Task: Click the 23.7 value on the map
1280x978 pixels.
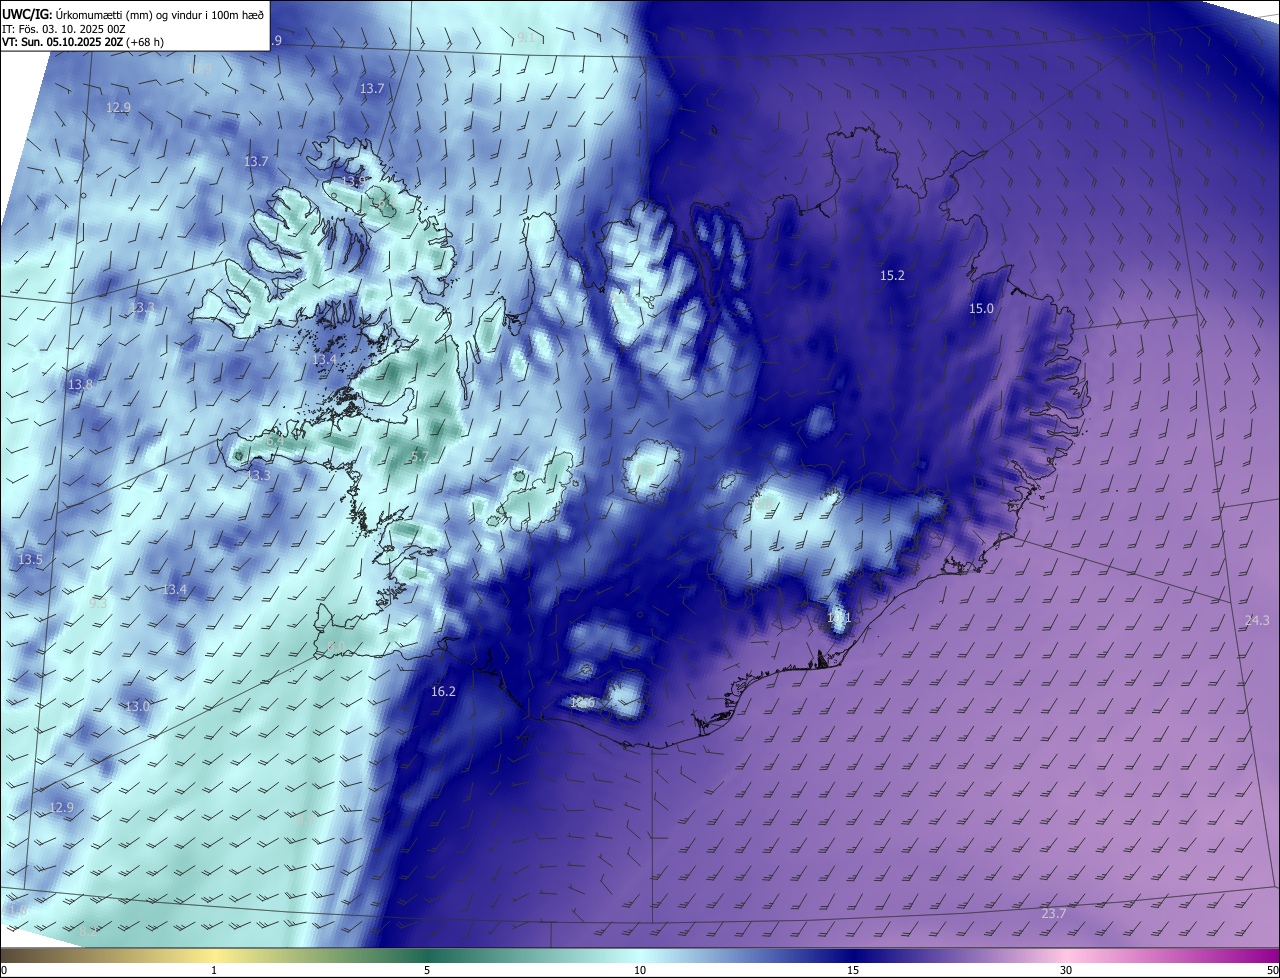Action: [1054, 913]
